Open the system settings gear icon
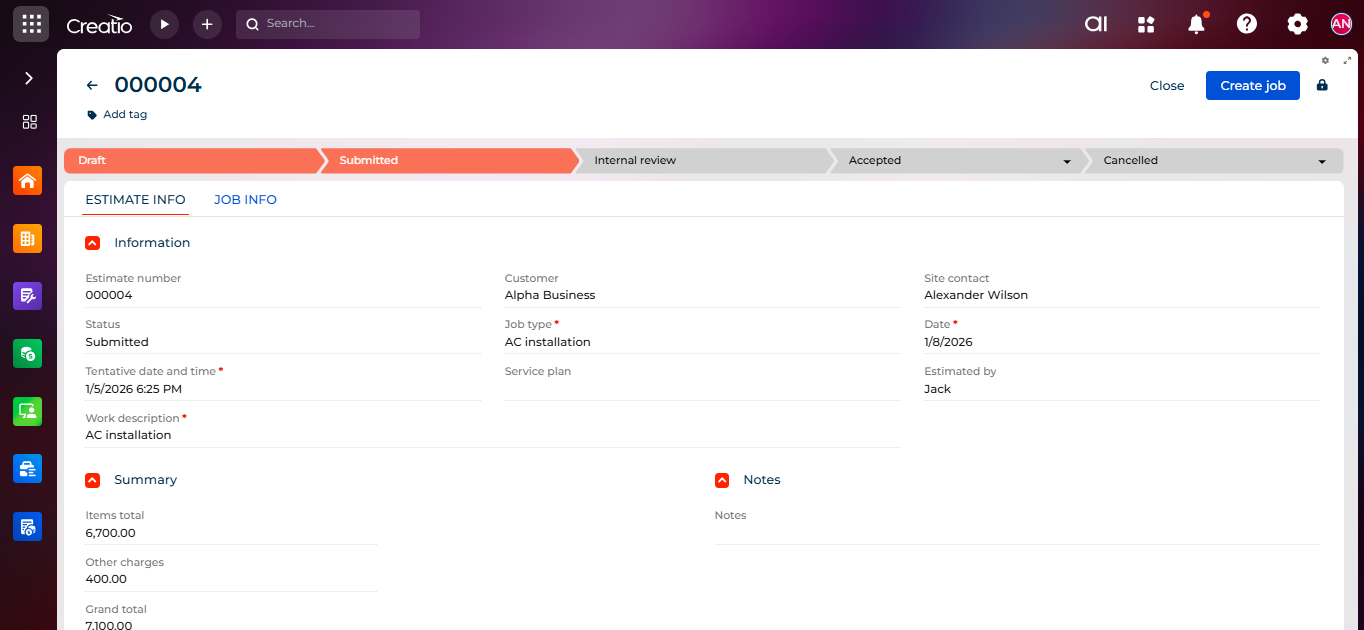This screenshot has width=1364, height=630. 1297,24
